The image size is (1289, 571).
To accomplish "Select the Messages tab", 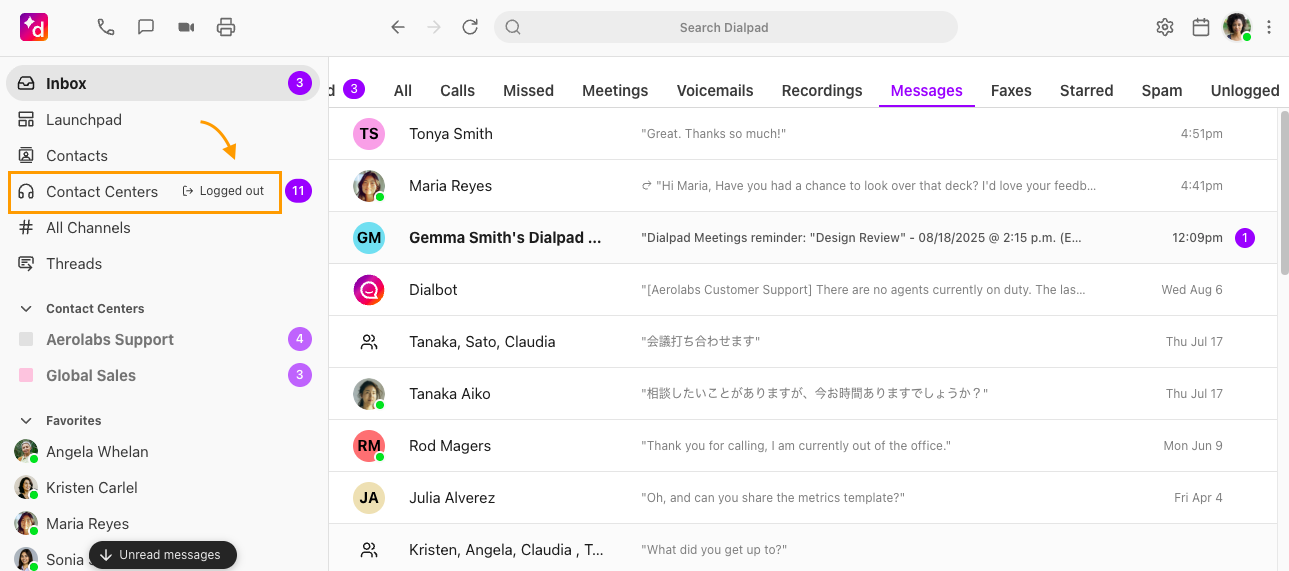I will coord(926,90).
